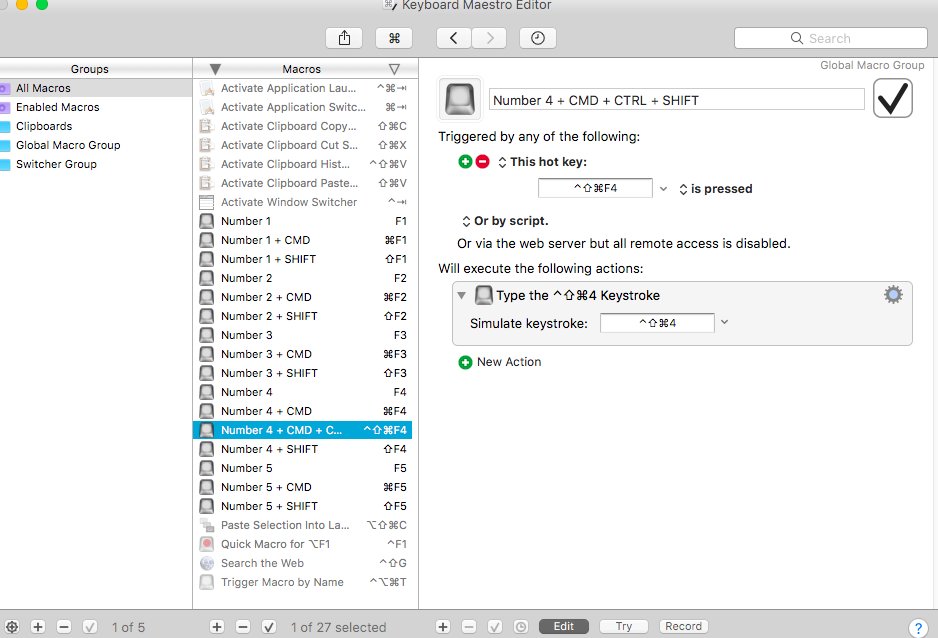Select the 'Number 4 + CMD + C...' row
Viewport: 938px width, 638px height.
pyautogui.click(x=303, y=430)
